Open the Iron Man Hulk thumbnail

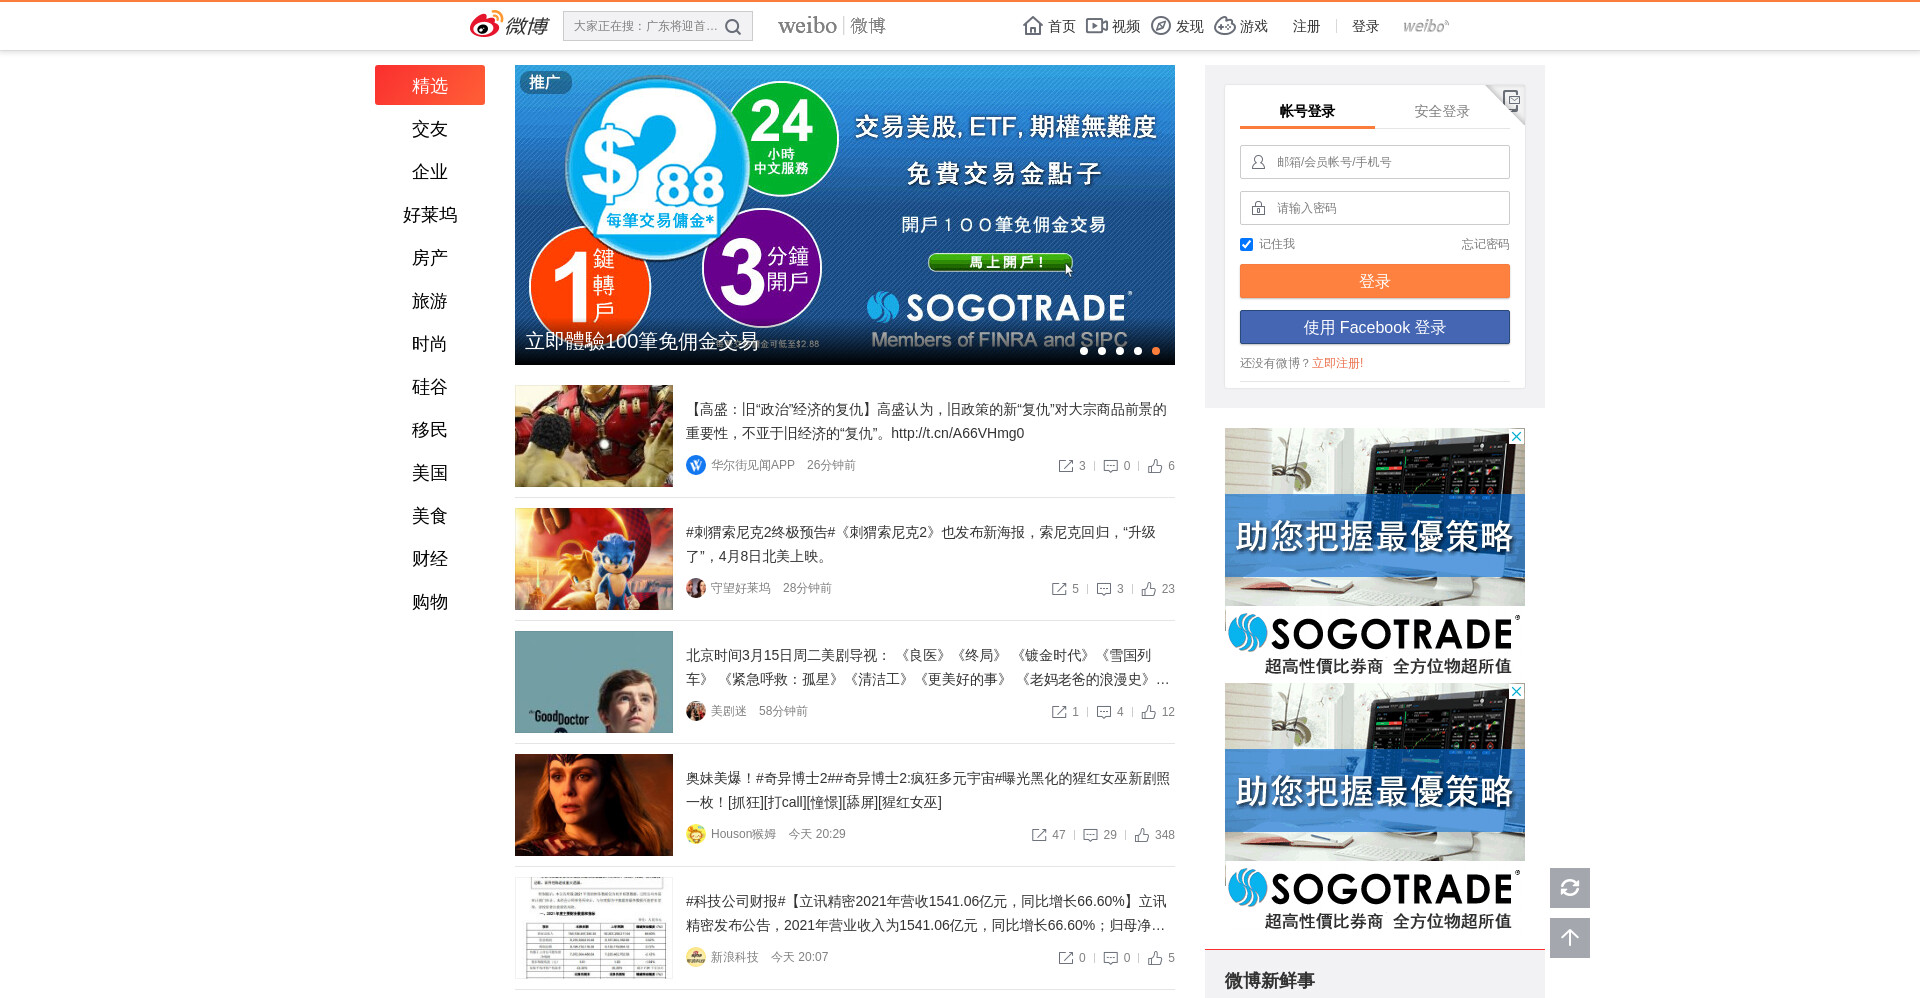coord(594,436)
